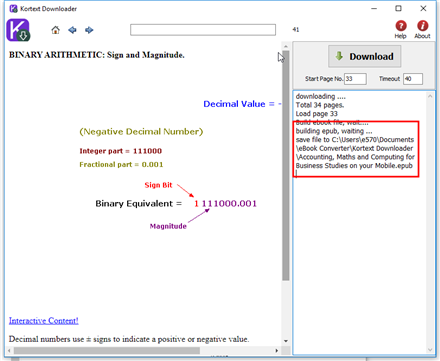Click the 'Fractional part = 0.001' text
The image size is (440, 361).
click(x=121, y=165)
